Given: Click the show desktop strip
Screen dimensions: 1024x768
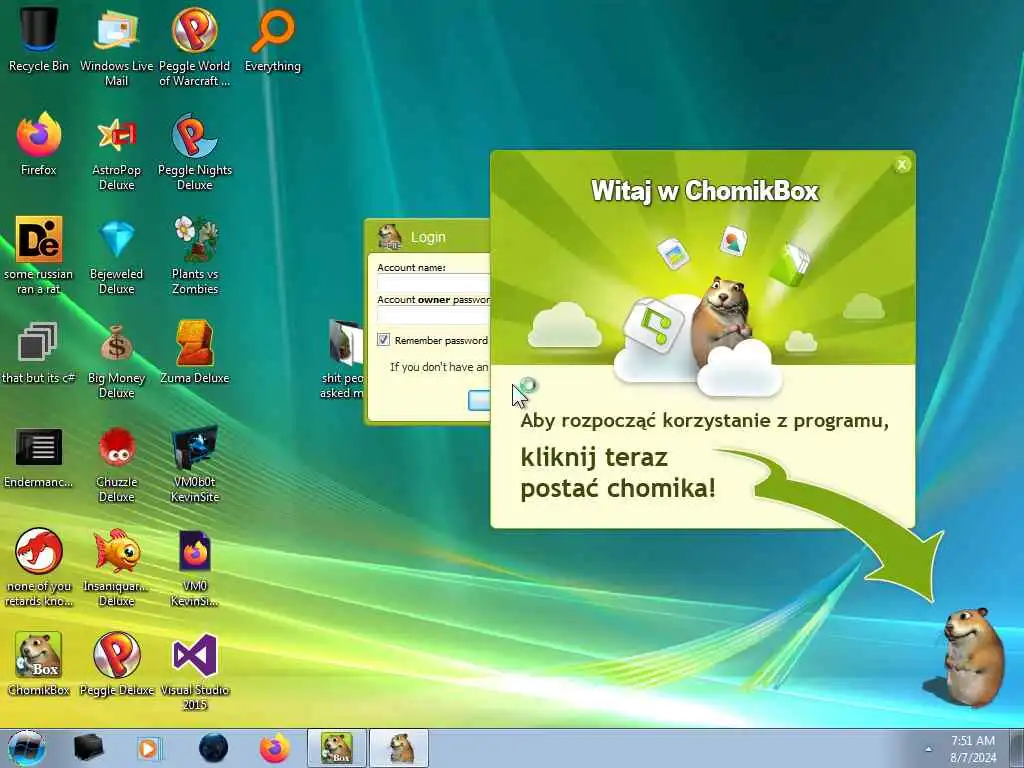Looking at the screenshot, I should tap(1017, 748).
